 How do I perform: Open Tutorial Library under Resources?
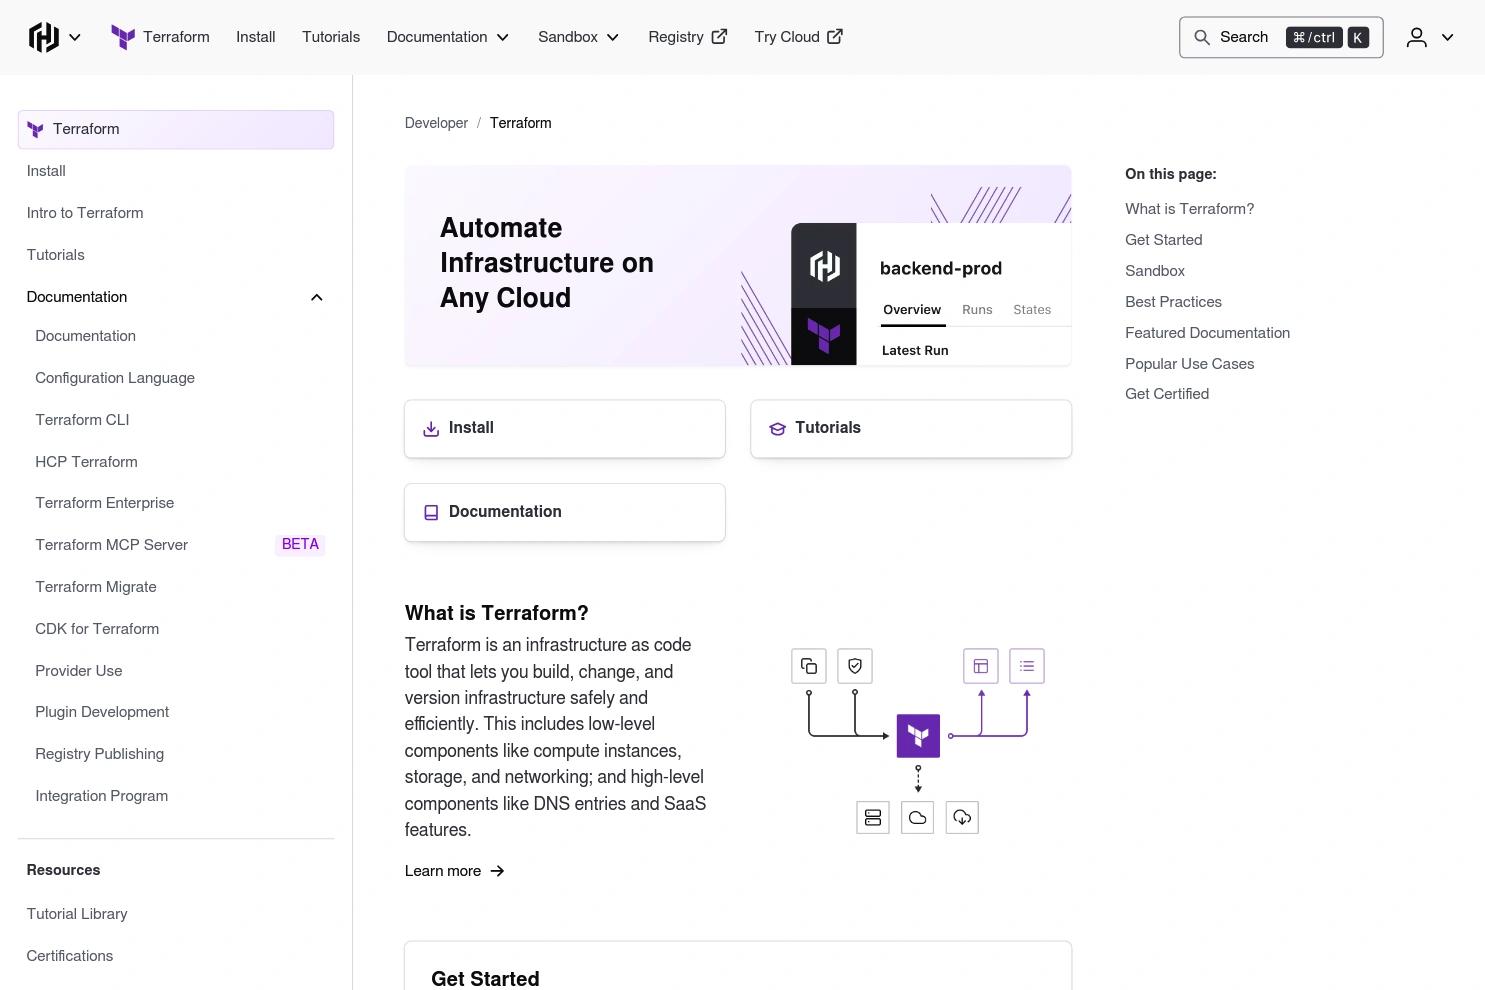pyautogui.click(x=77, y=914)
